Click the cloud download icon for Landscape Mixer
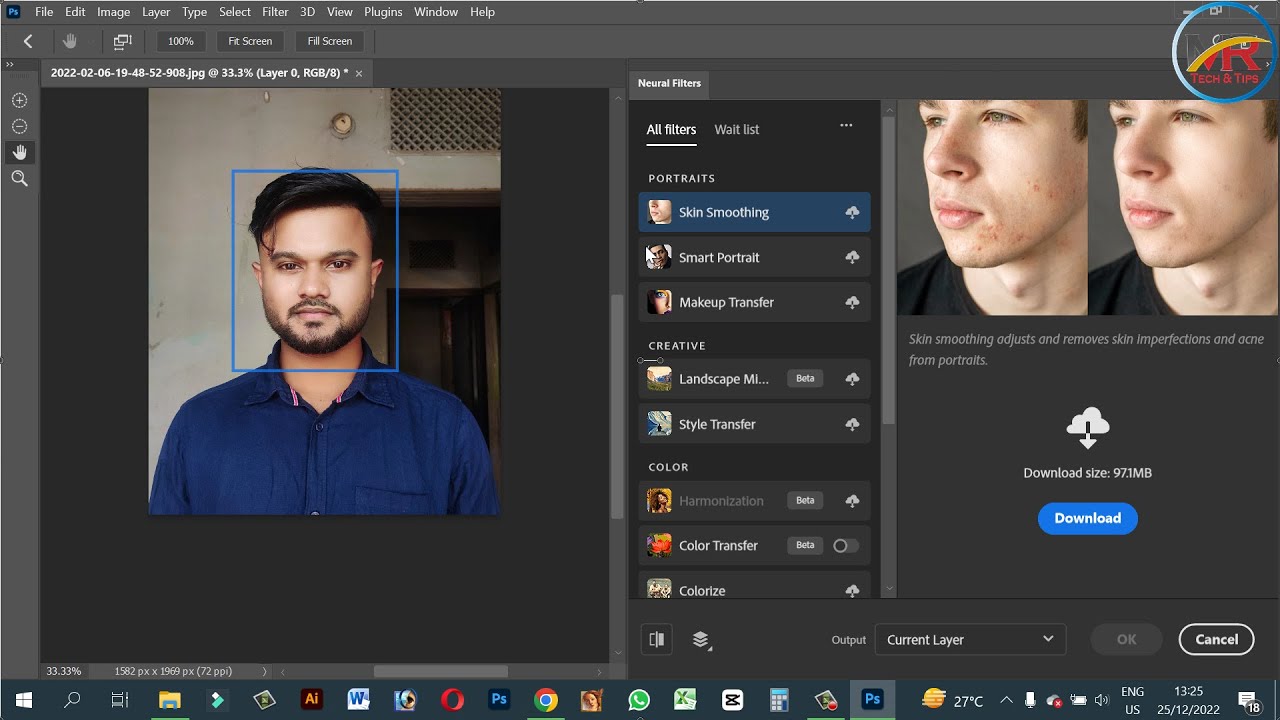 tap(852, 378)
